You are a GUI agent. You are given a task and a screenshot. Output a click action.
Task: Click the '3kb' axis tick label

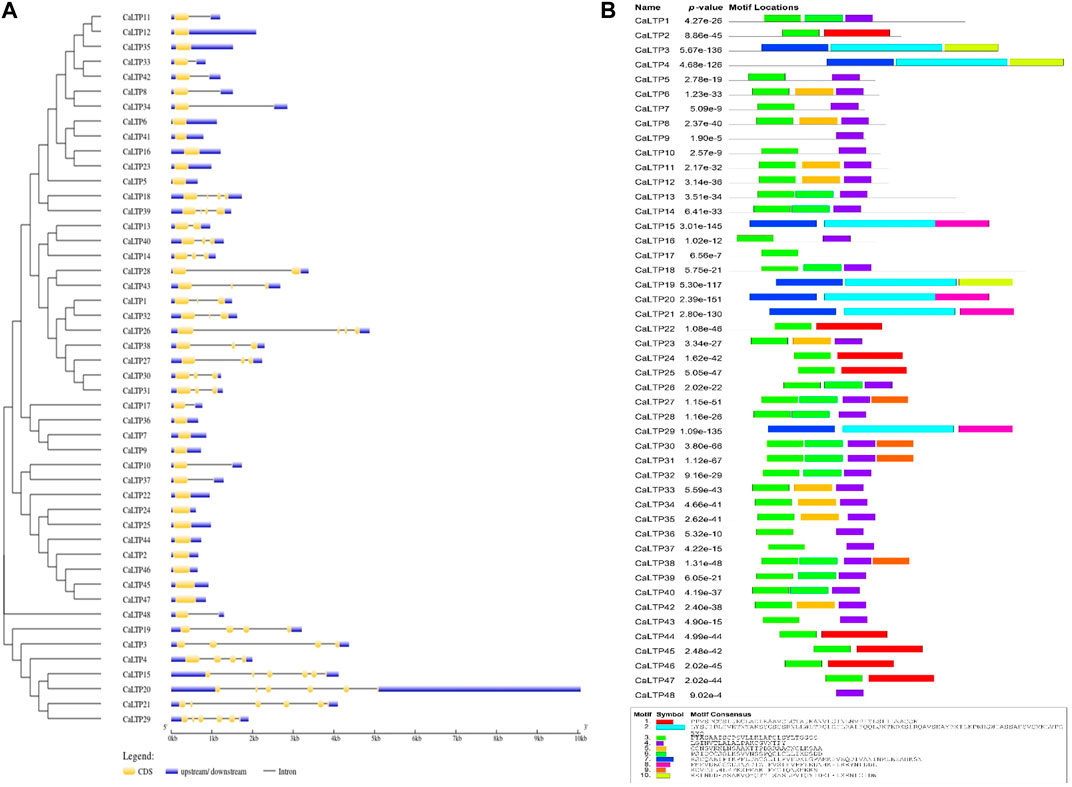pyautogui.click(x=294, y=738)
